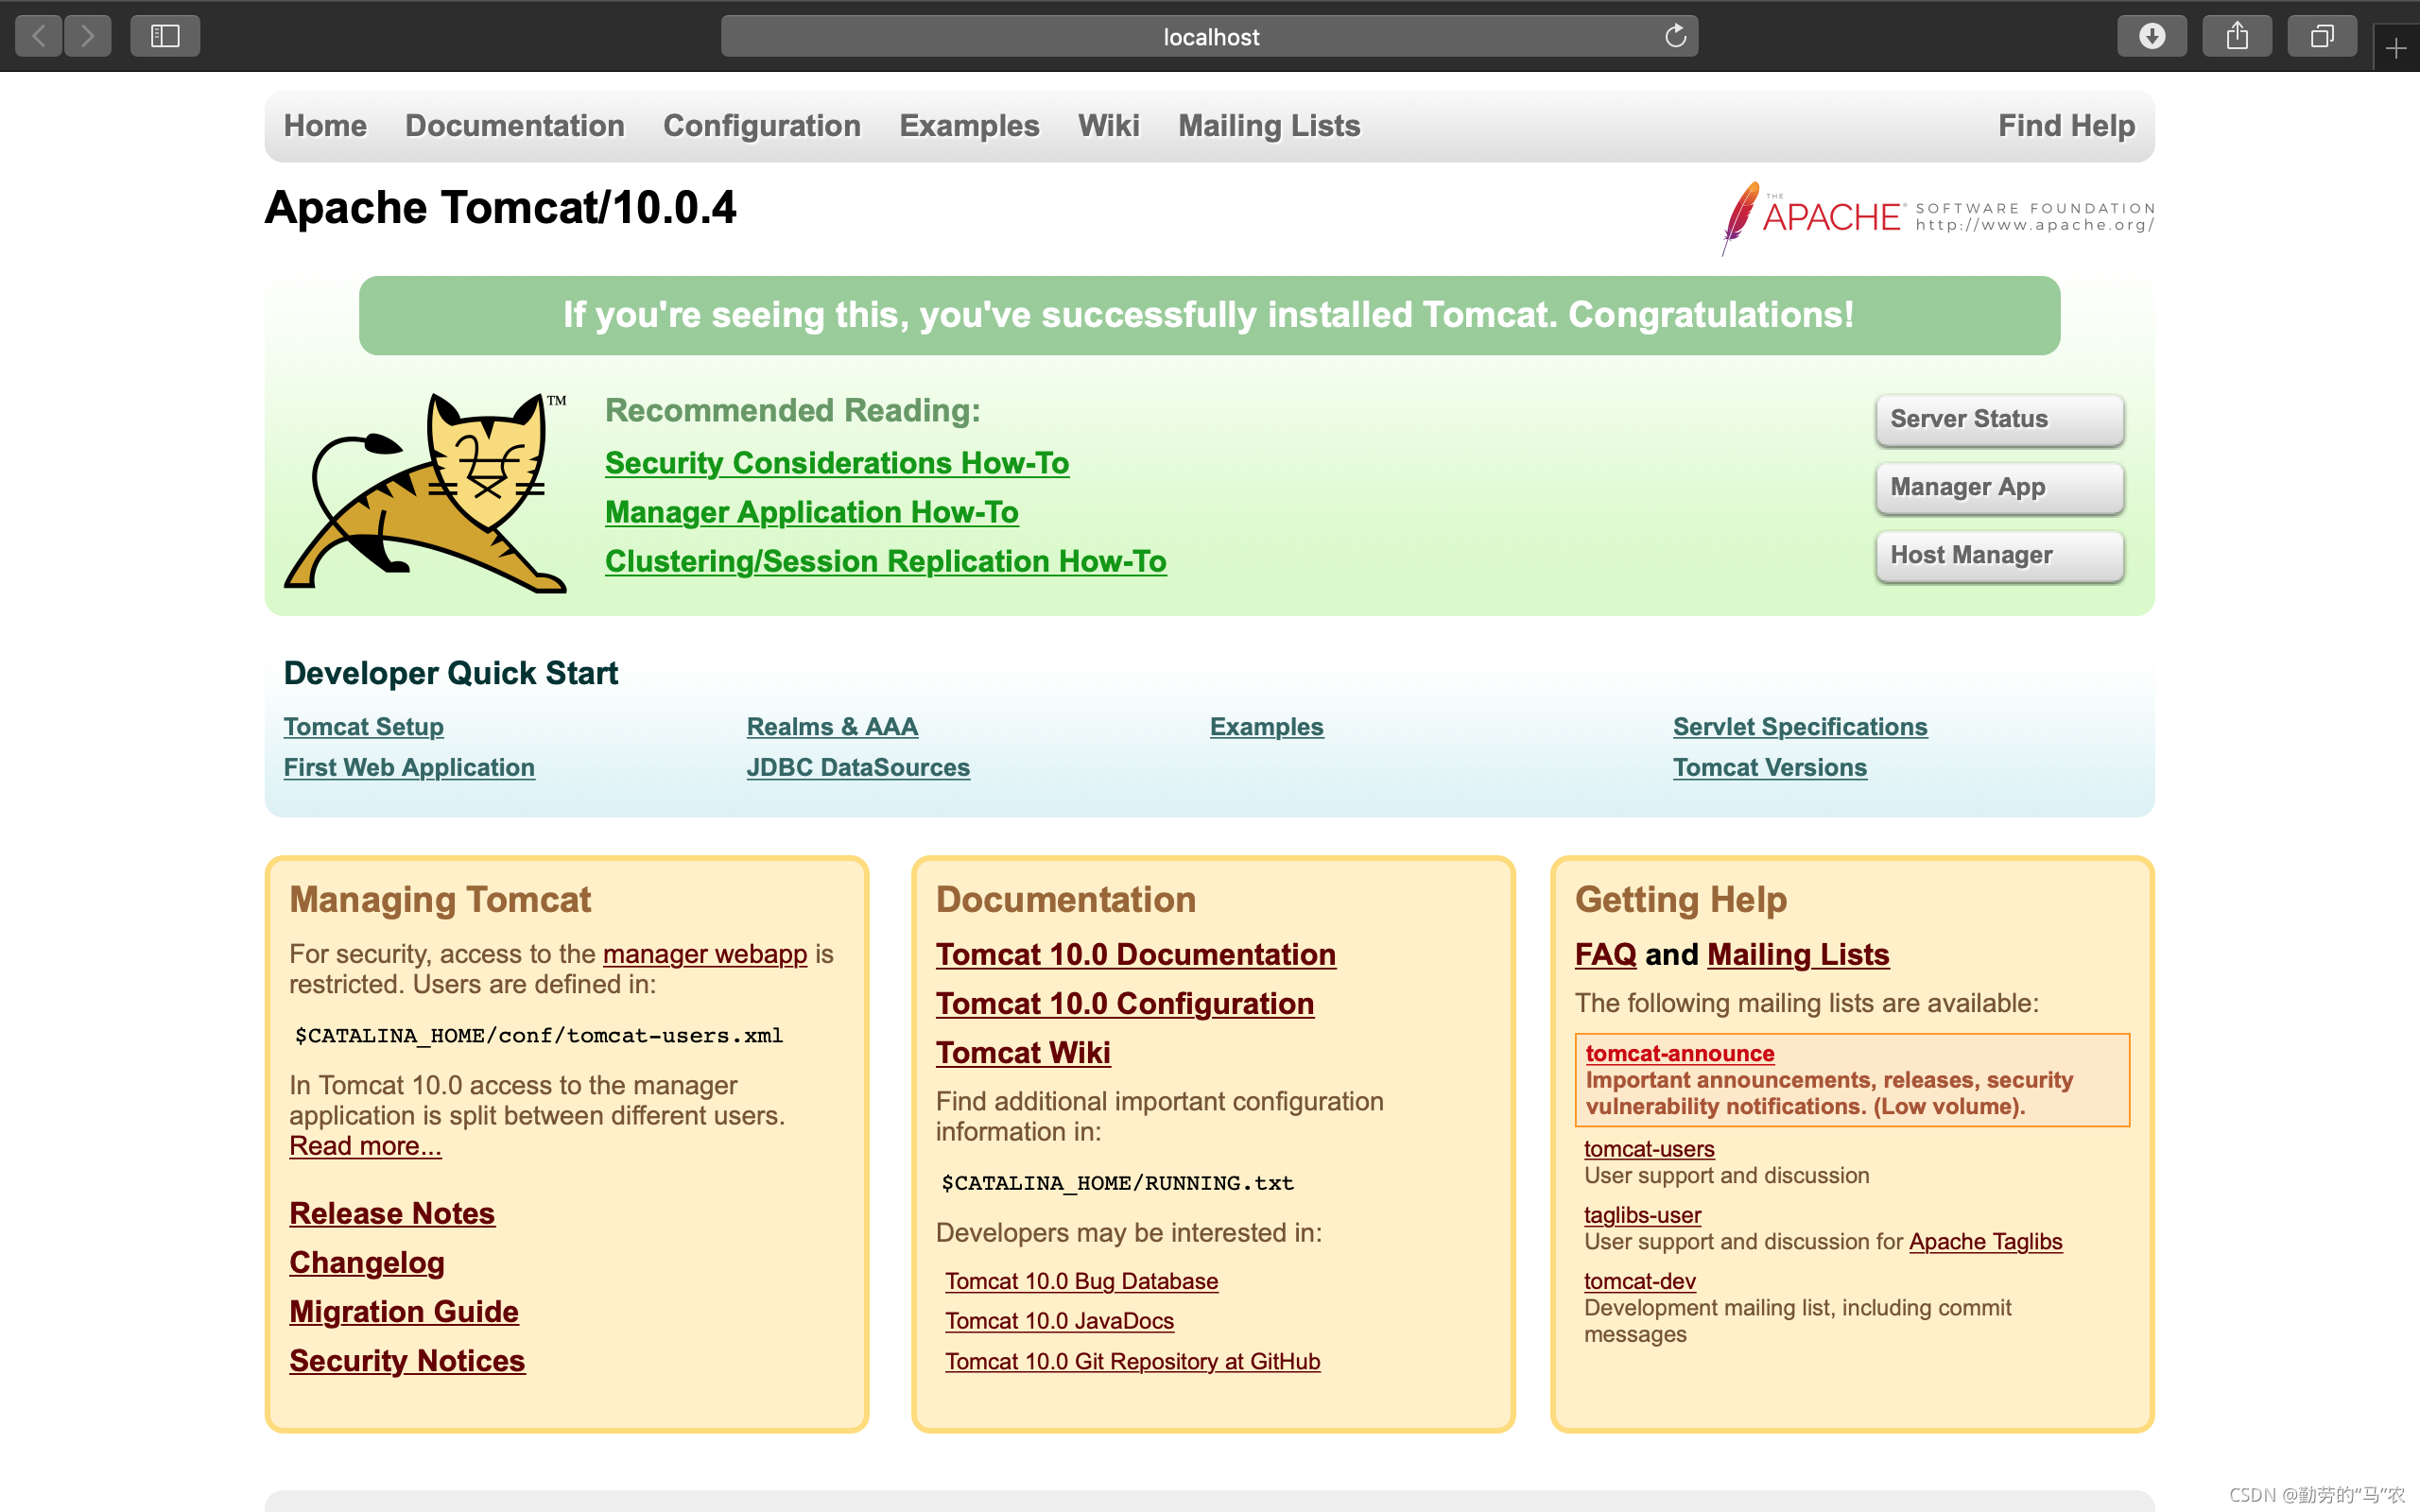Click the Apache Software Foundation logo

[1937, 217]
